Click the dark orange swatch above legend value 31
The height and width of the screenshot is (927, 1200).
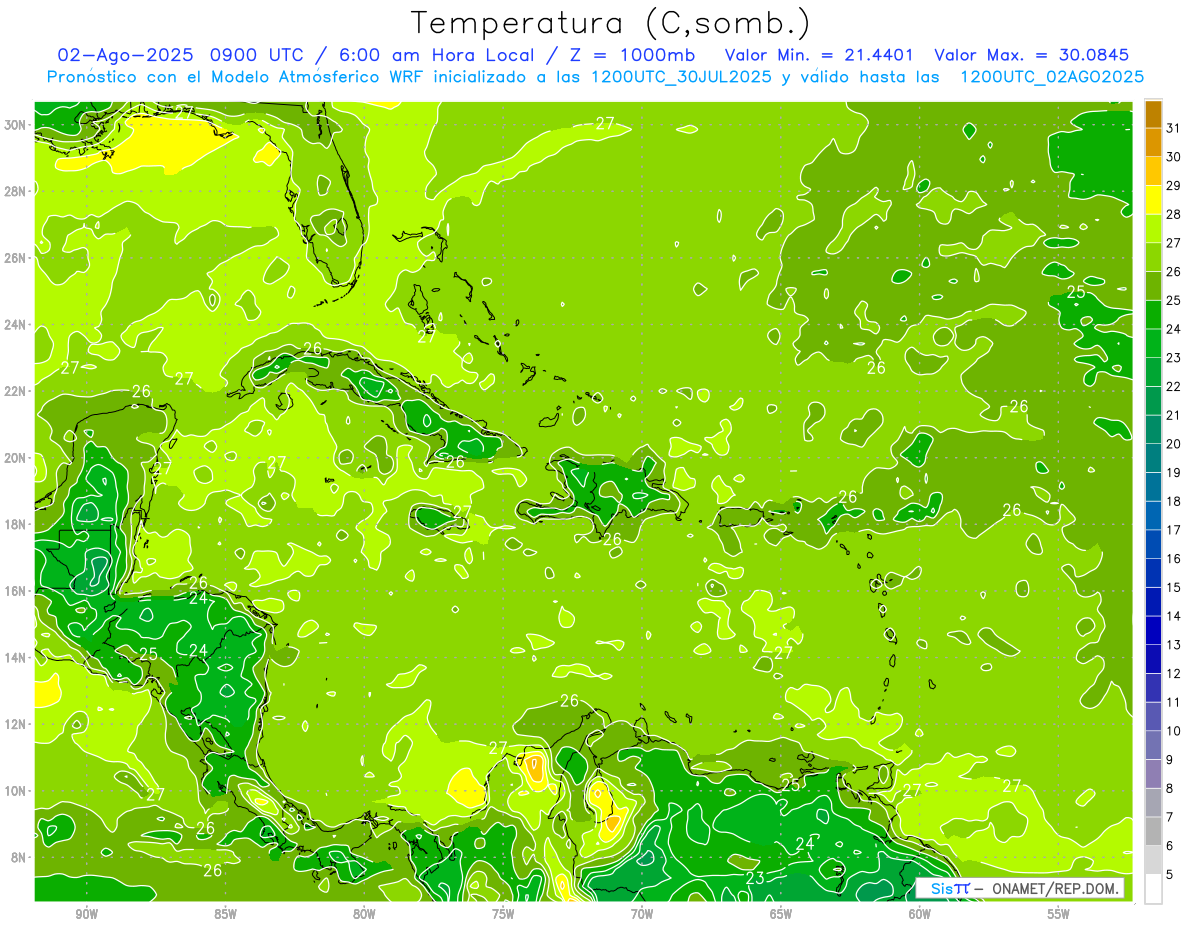pos(1153,113)
